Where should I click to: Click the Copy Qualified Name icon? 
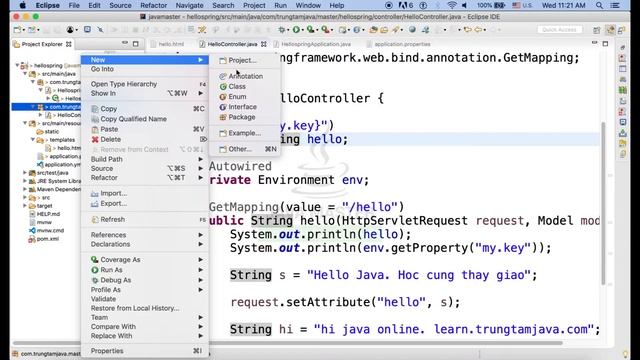[95, 119]
